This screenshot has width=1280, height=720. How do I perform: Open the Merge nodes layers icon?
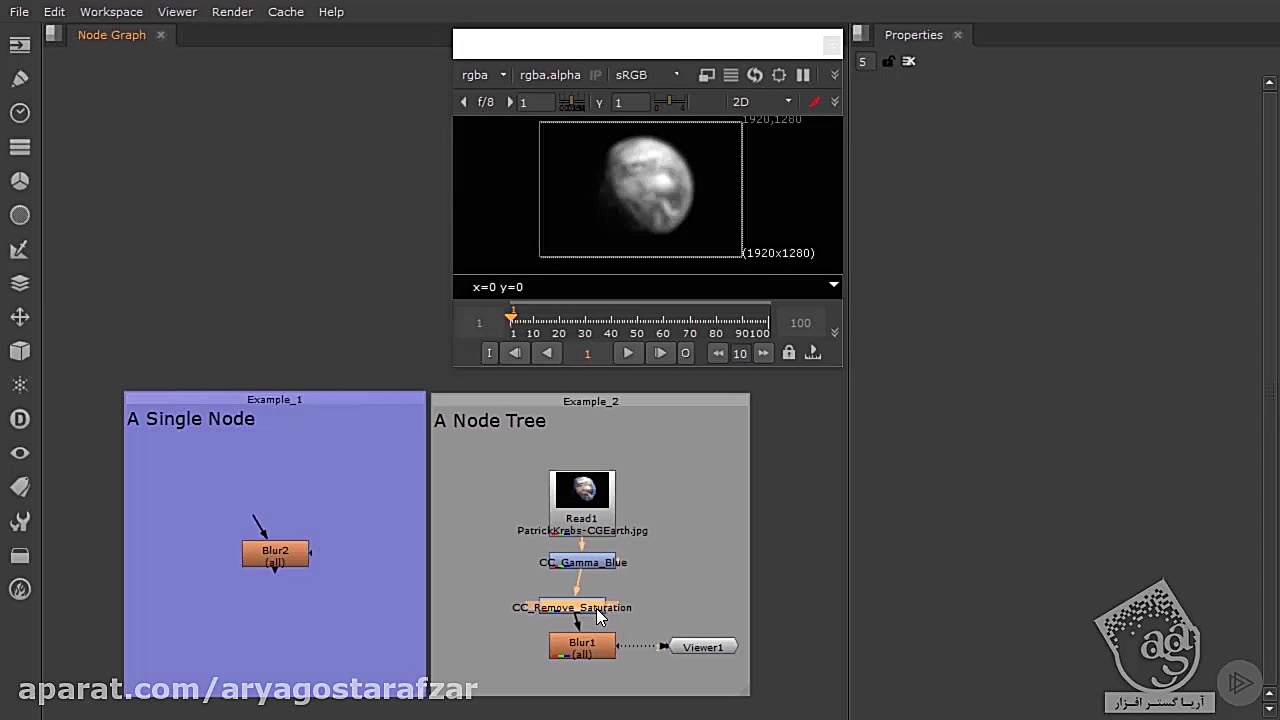20,283
